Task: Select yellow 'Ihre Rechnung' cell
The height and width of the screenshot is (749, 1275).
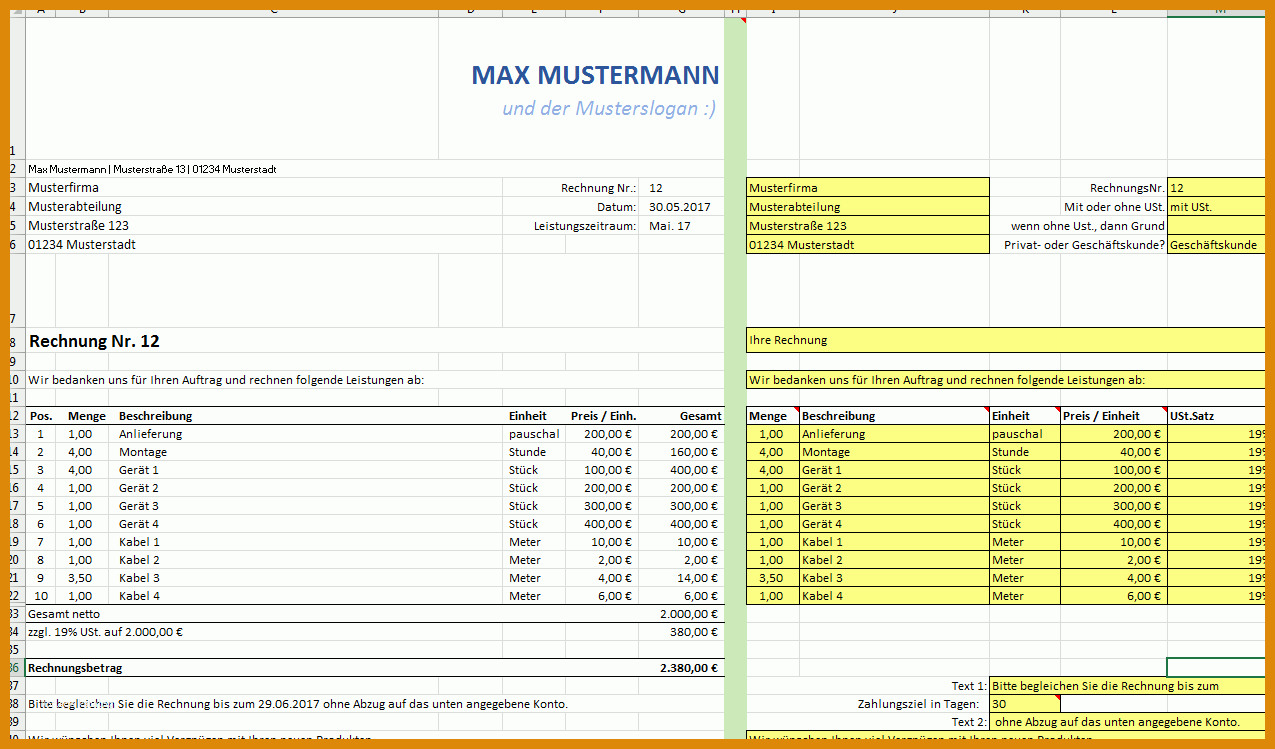Action: [x=1005, y=340]
